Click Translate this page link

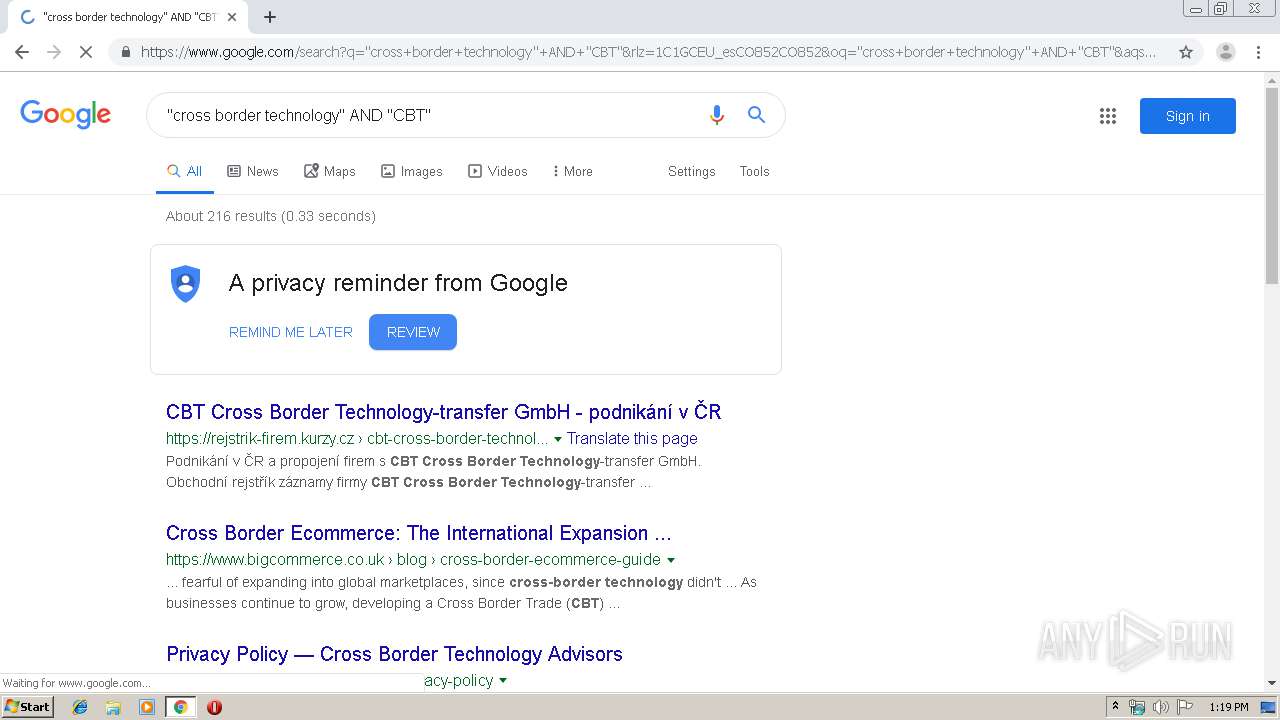coord(632,438)
